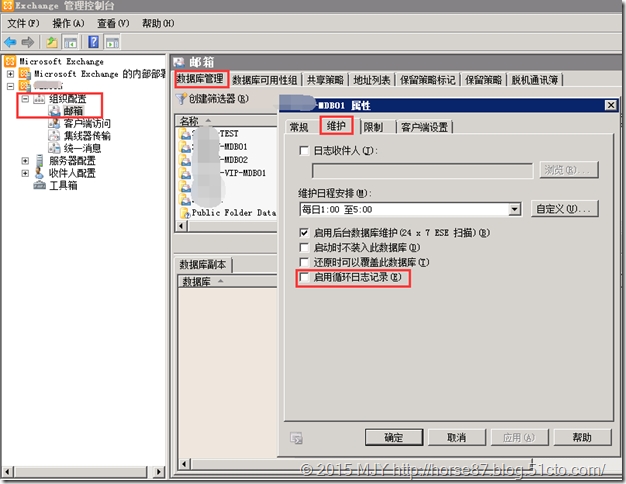Screen dimensions: 626x484
Task: Click the icon at dialog bottom-left corner
Action: pos(296,438)
